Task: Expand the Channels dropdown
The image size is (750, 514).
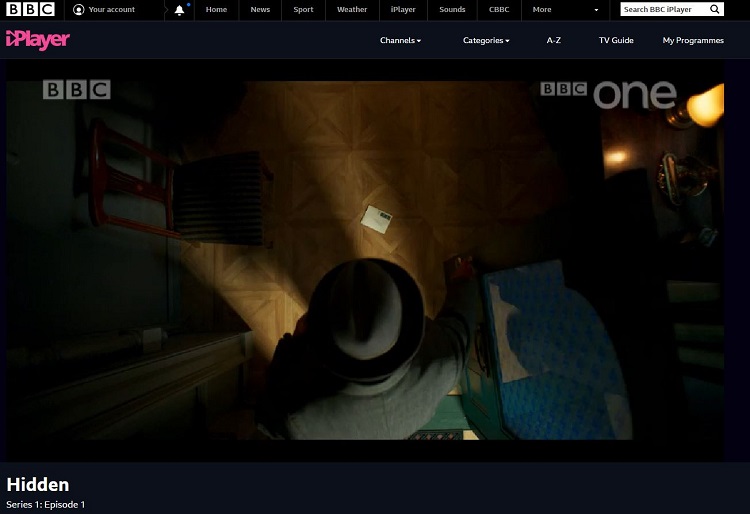Action: (400, 40)
